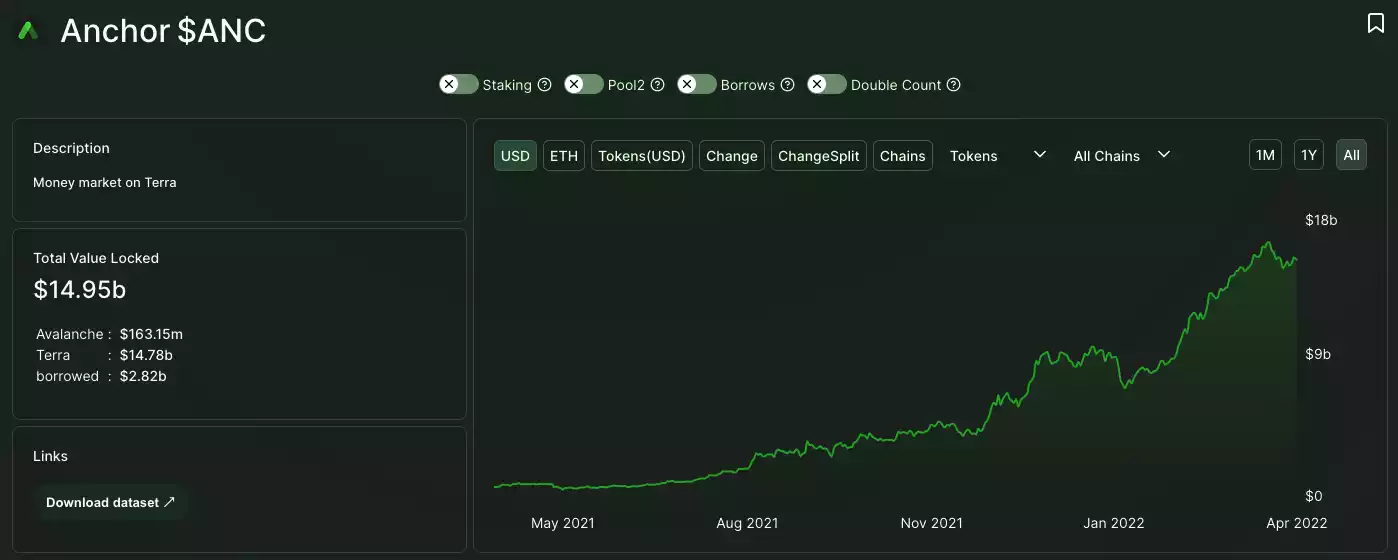Click help icon next to Pool2
This screenshot has height=560, width=1398.
[658, 85]
